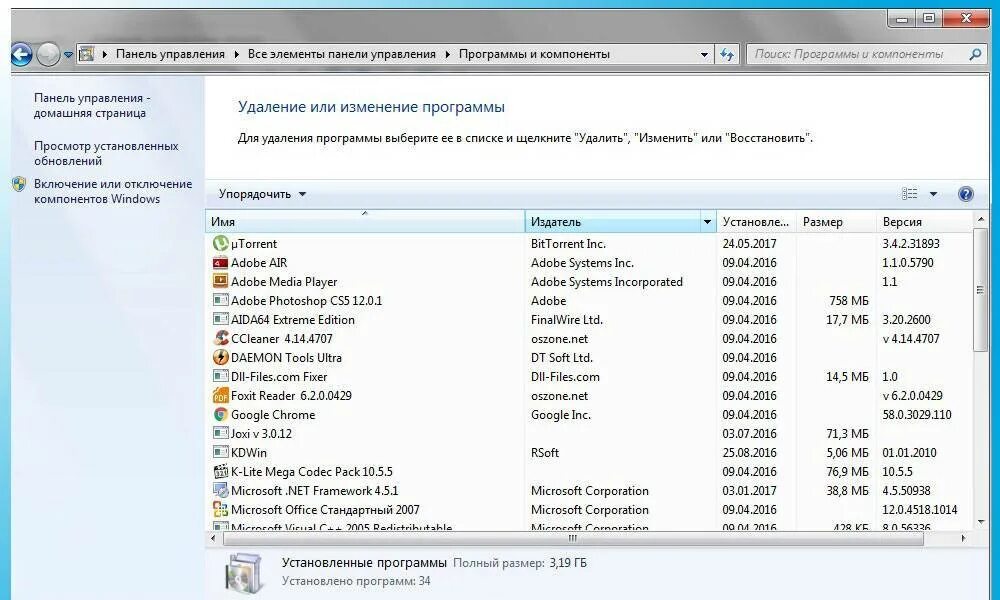The height and width of the screenshot is (600, 1000).
Task: Click the Dll-Files.com Fixer icon
Action: (220, 376)
